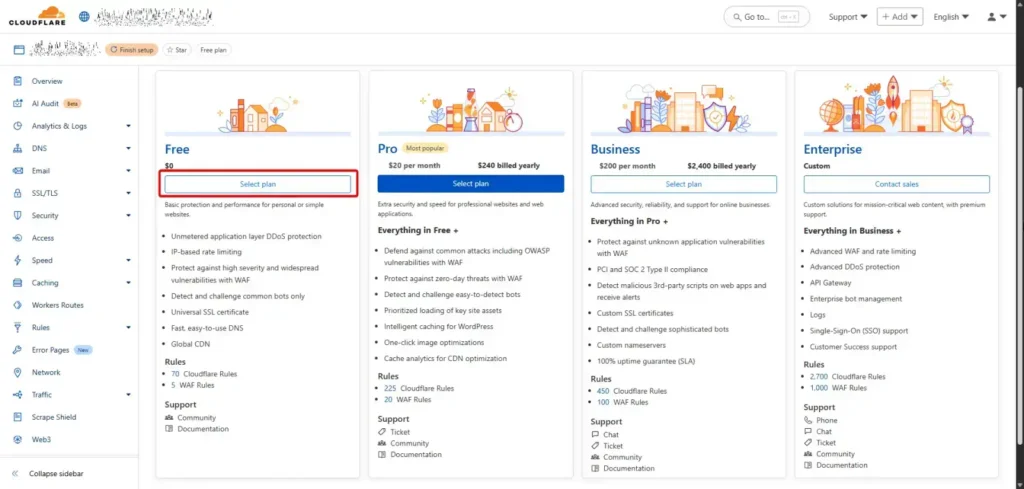
Task: Click the Rules funnel icon in sidebar
Action: (x=18, y=327)
